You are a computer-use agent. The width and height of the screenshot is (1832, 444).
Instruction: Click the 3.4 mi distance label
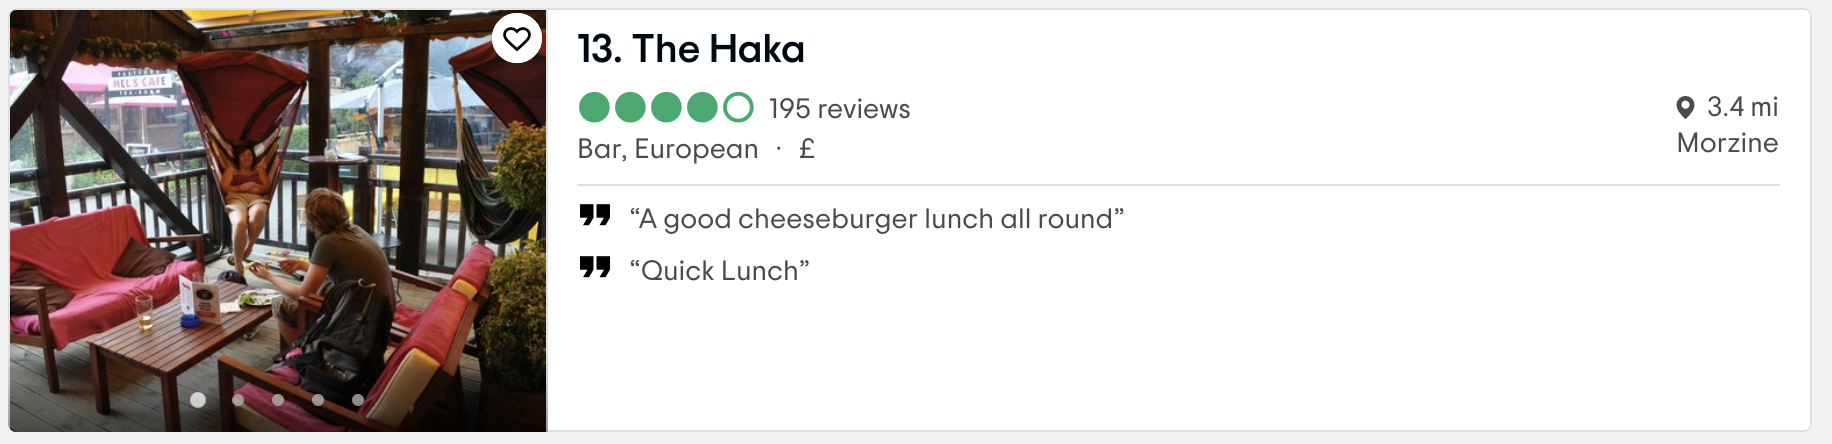coord(1742,107)
